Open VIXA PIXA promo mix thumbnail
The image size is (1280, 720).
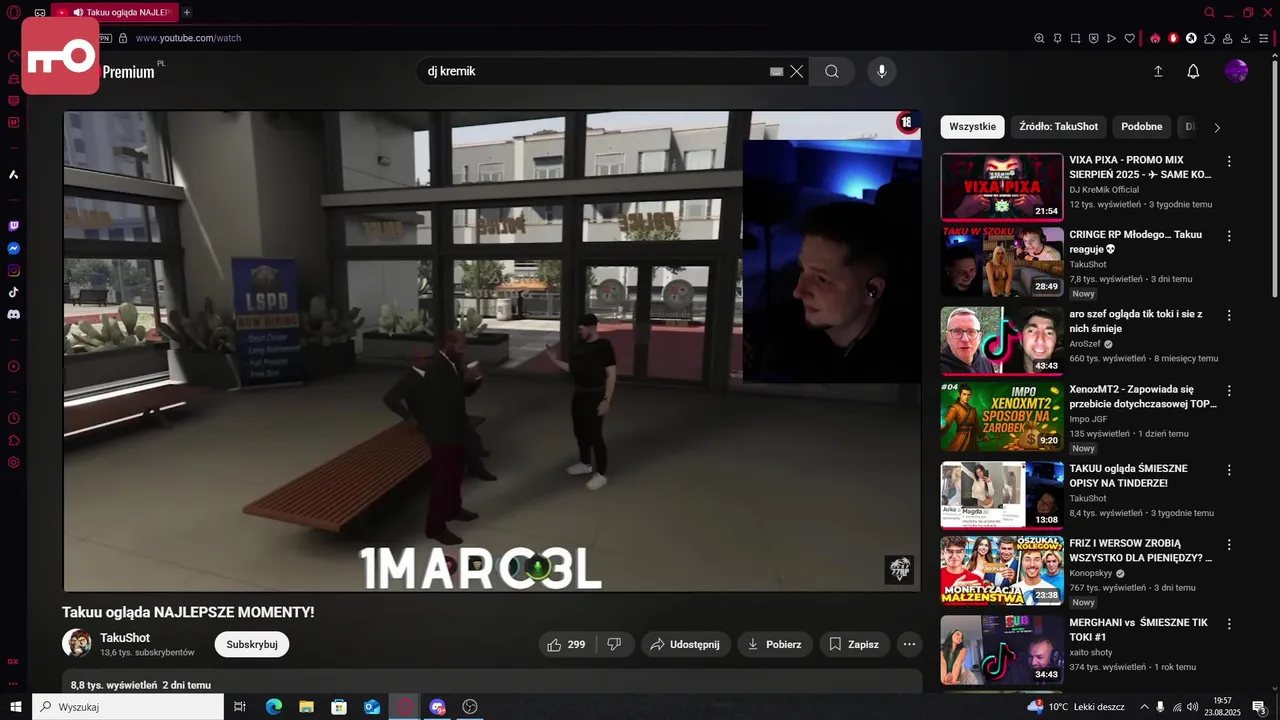pos(1002,186)
